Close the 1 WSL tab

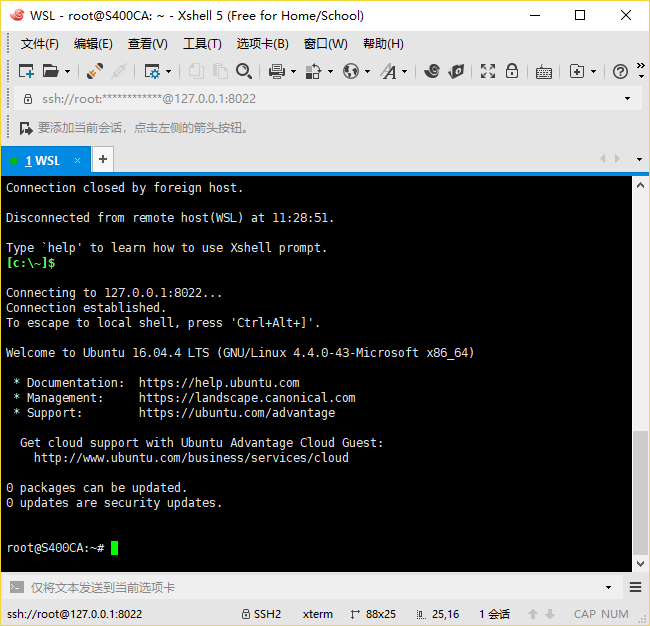pos(78,160)
